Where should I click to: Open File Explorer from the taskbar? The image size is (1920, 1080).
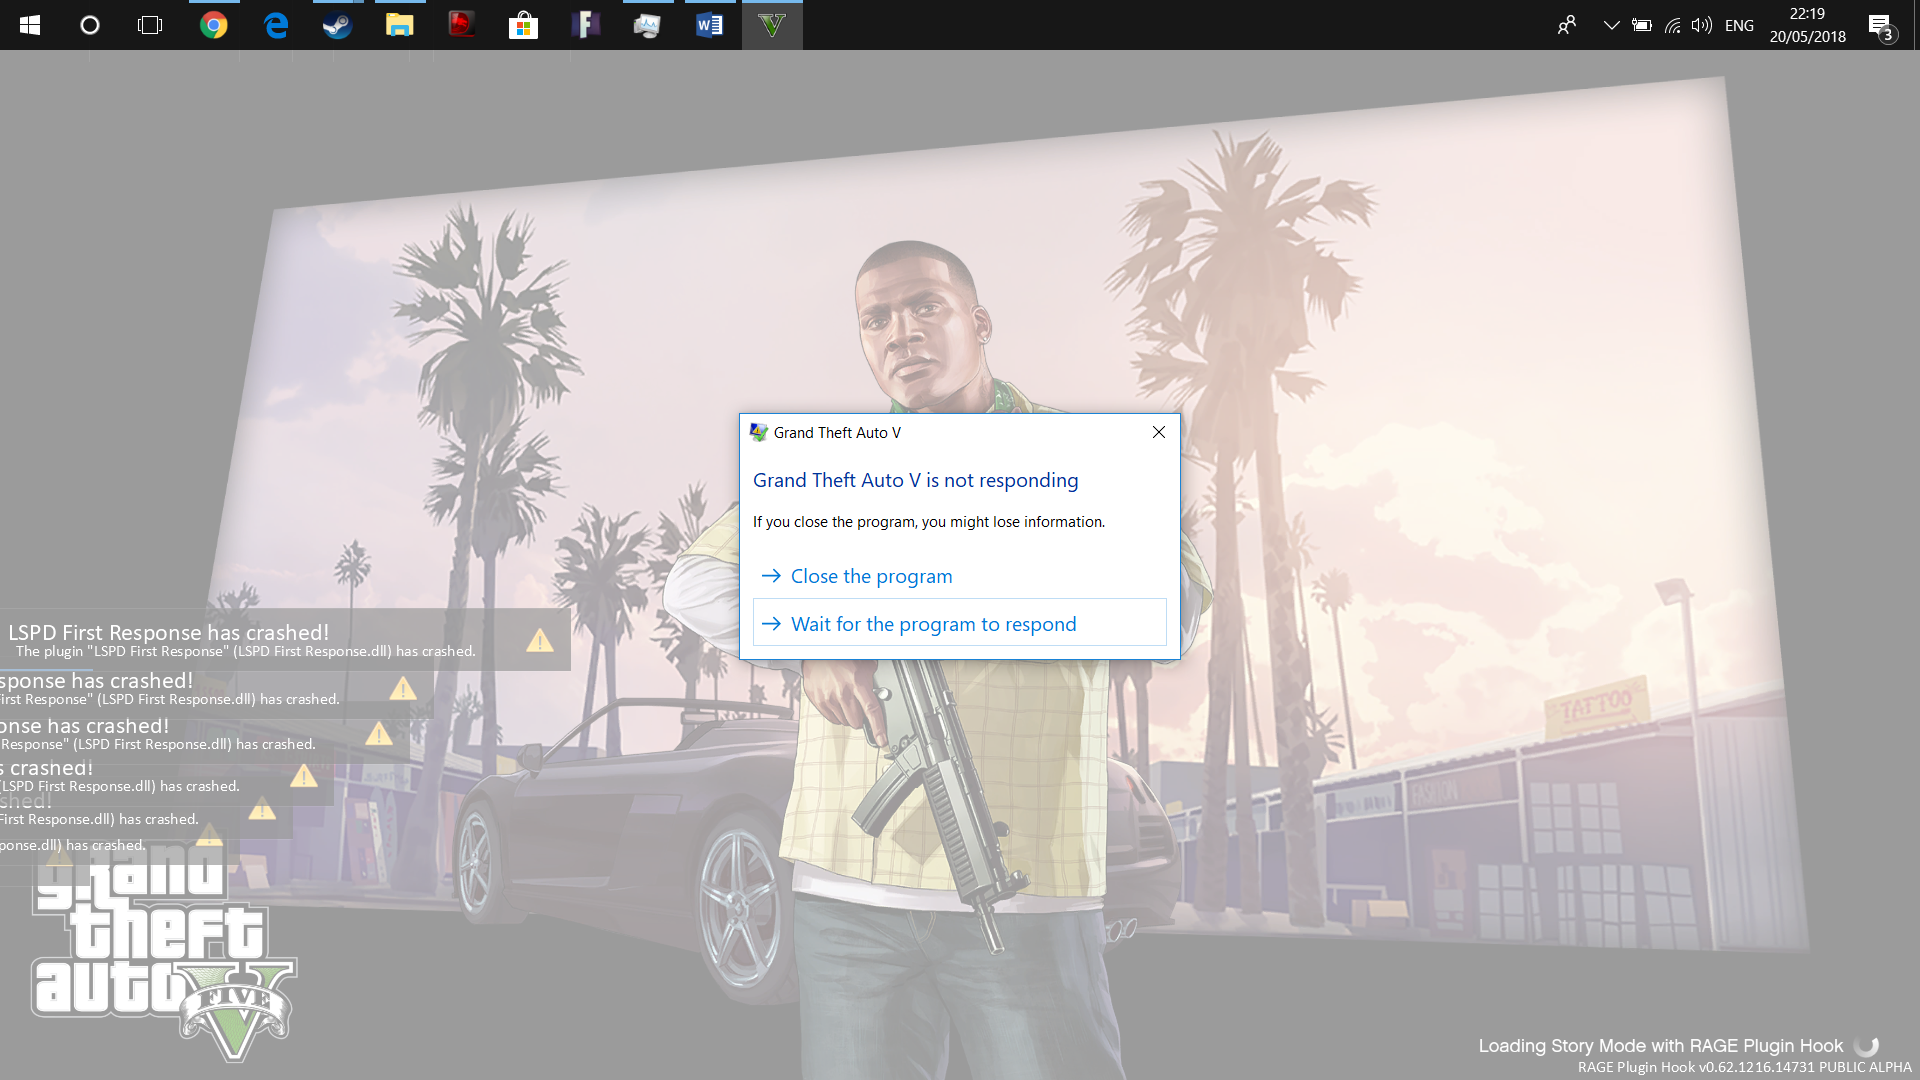point(399,25)
